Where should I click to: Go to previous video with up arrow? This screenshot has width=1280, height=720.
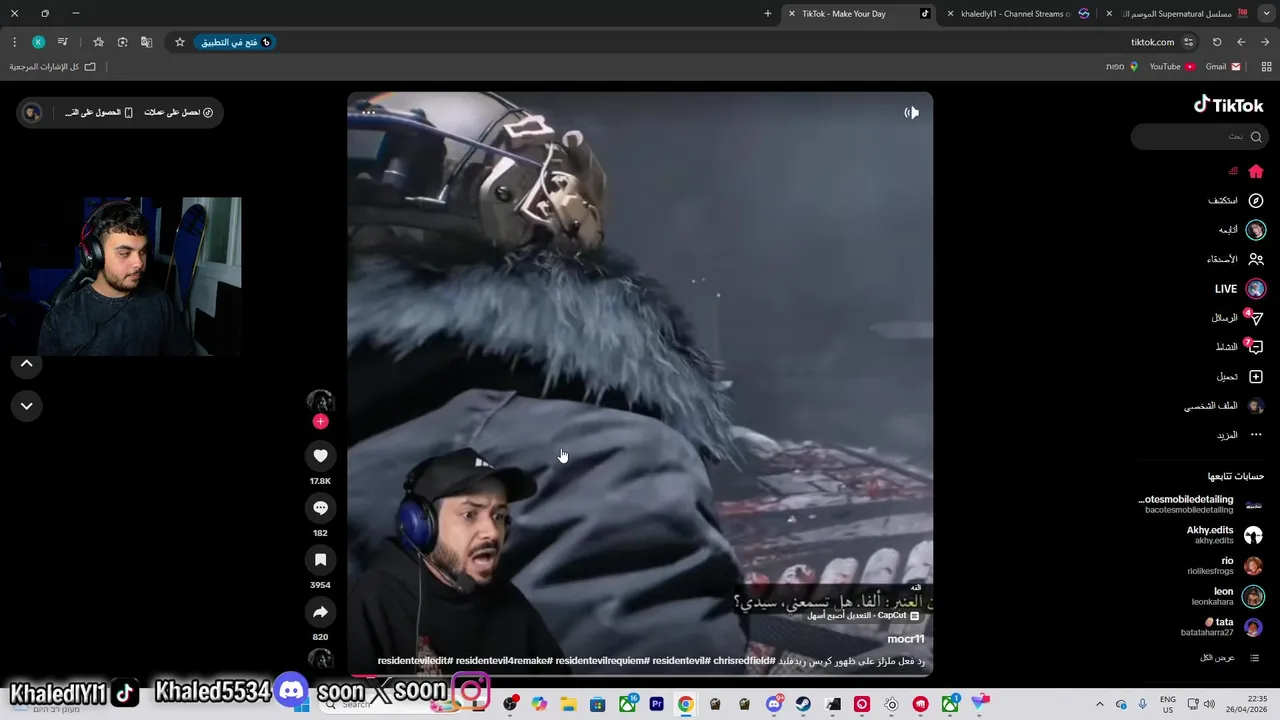[27, 364]
